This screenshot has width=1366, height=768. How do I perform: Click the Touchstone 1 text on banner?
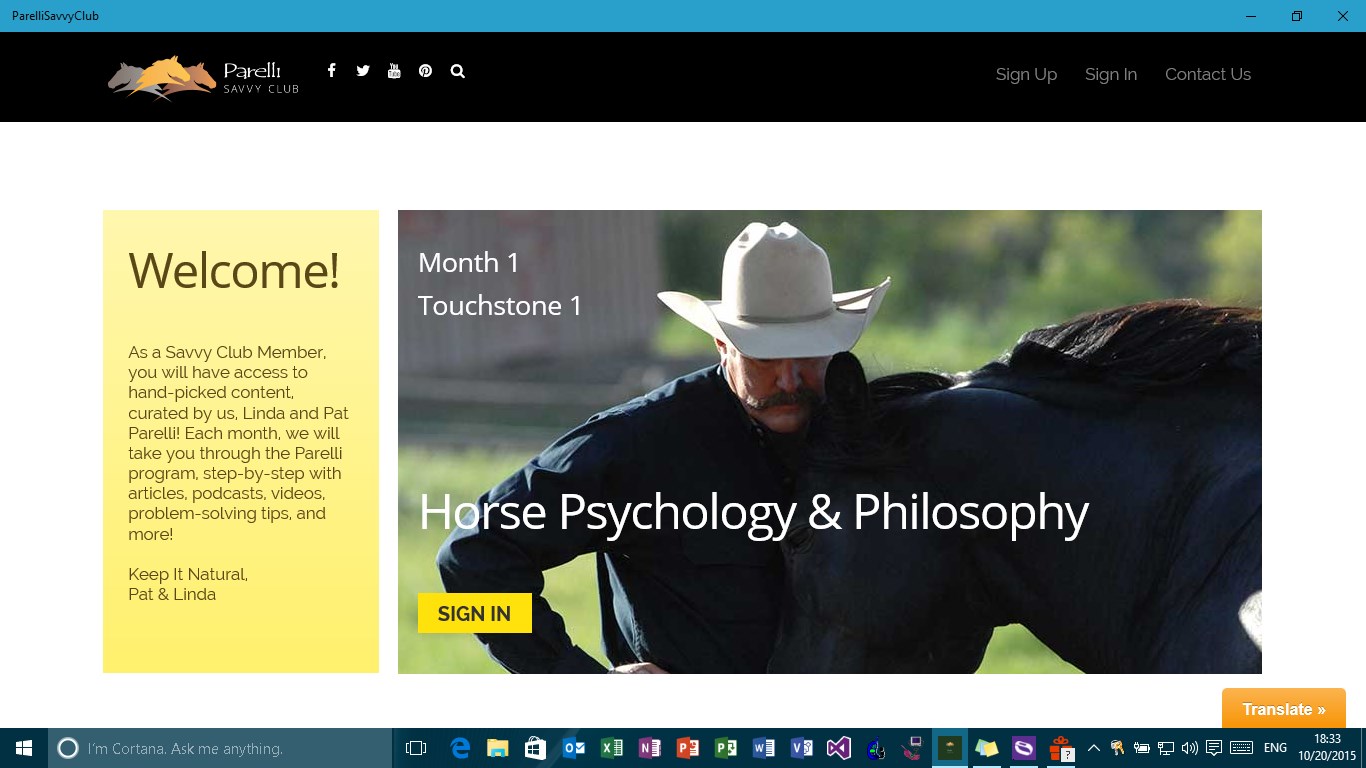500,305
